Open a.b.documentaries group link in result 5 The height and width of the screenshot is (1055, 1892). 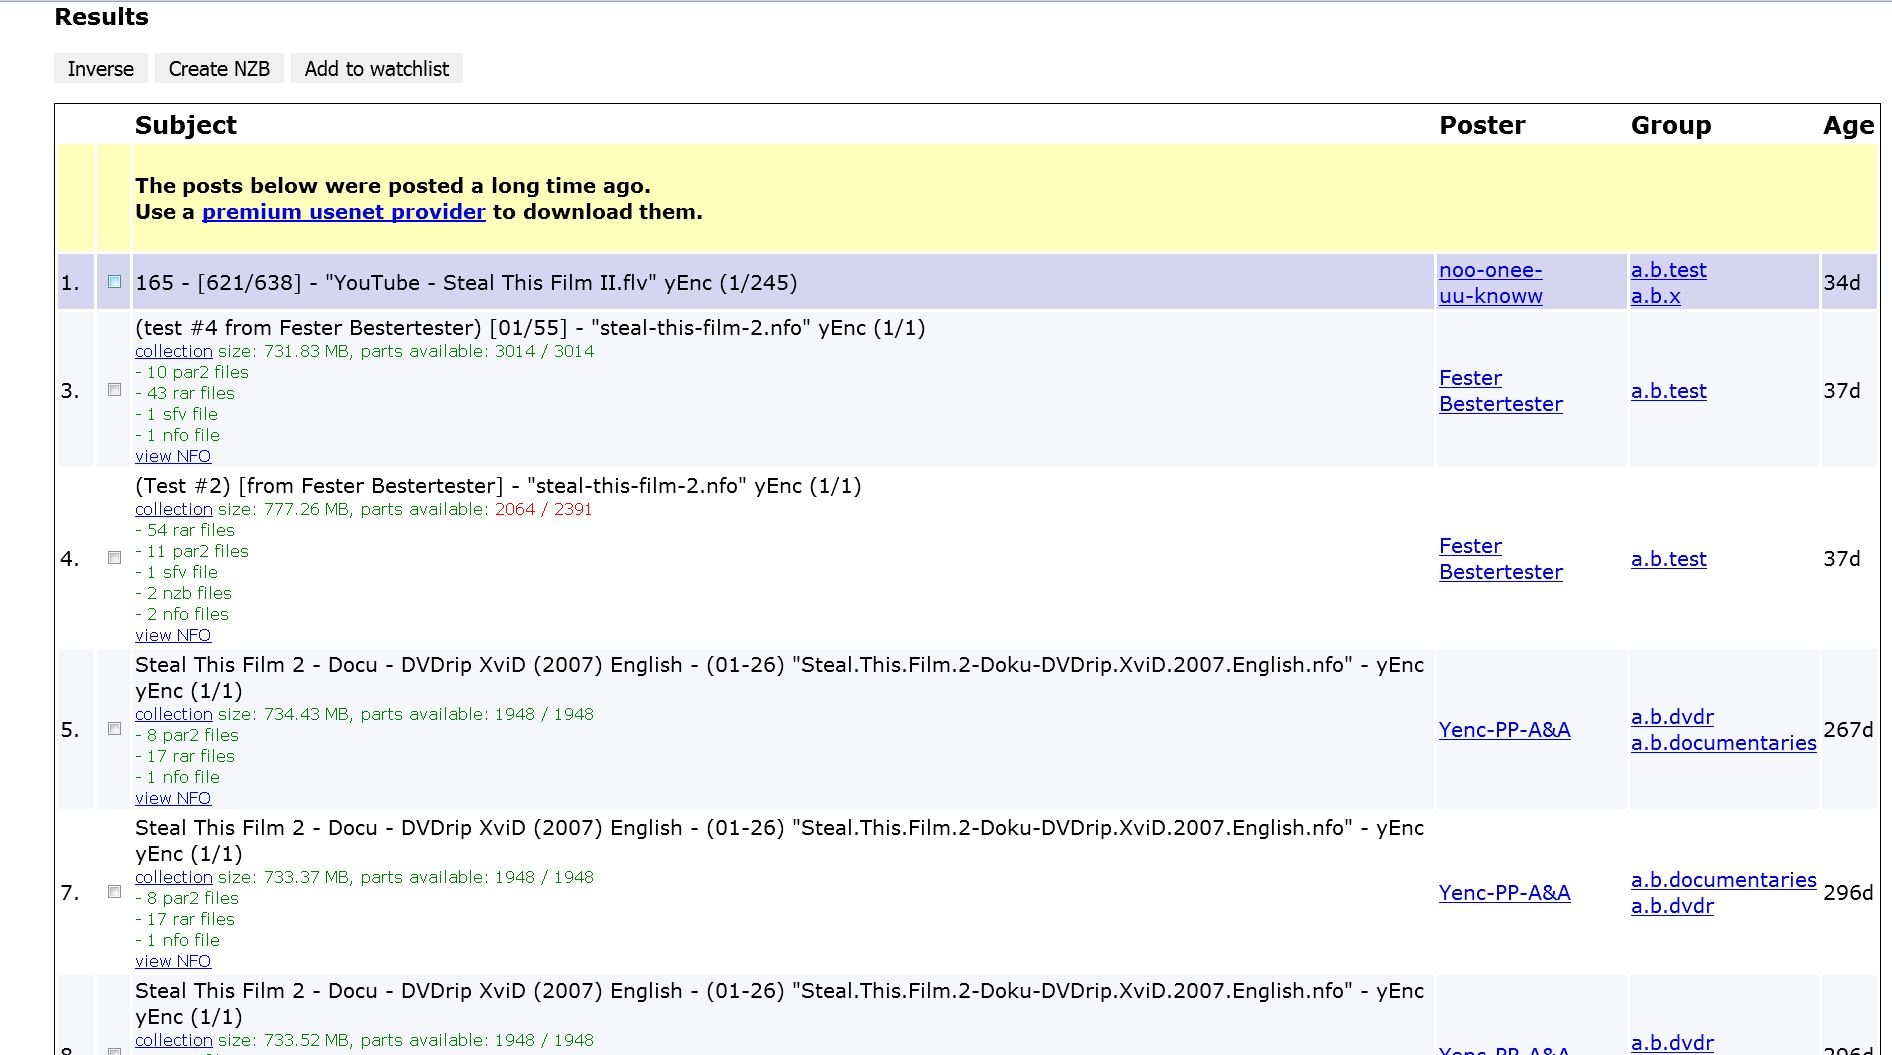[x=1723, y=743]
